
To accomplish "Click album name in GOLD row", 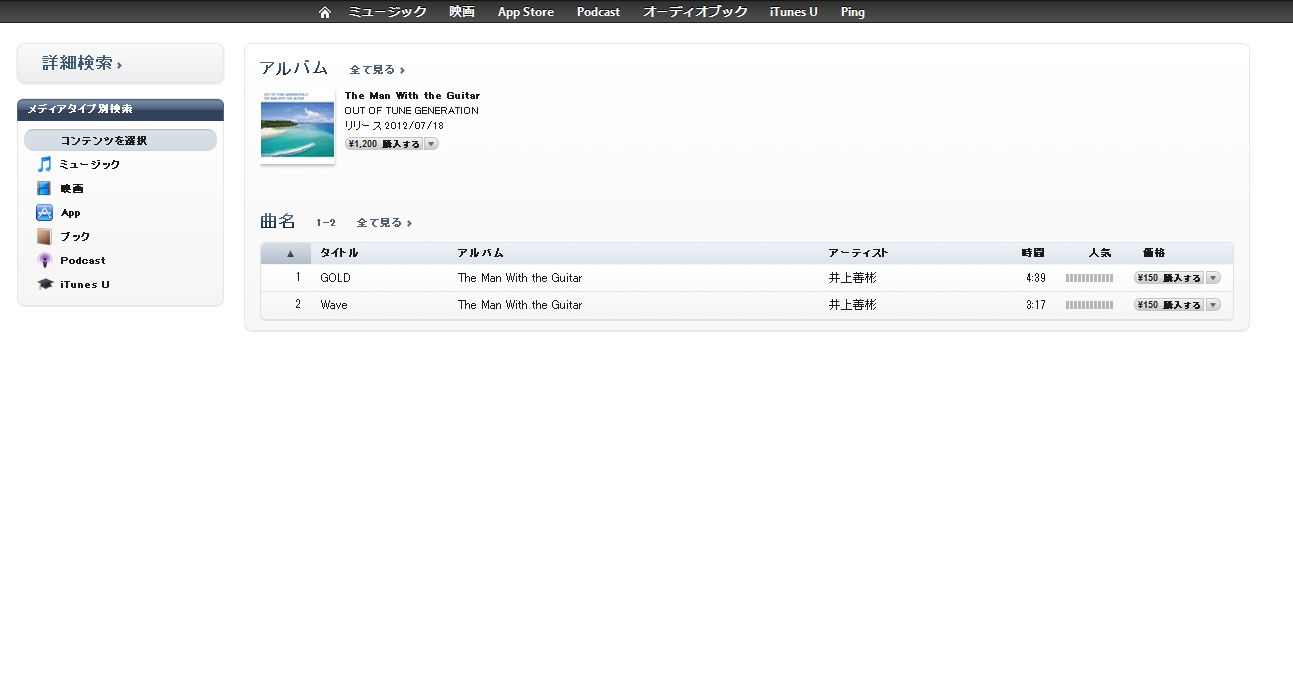I will tap(520, 278).
